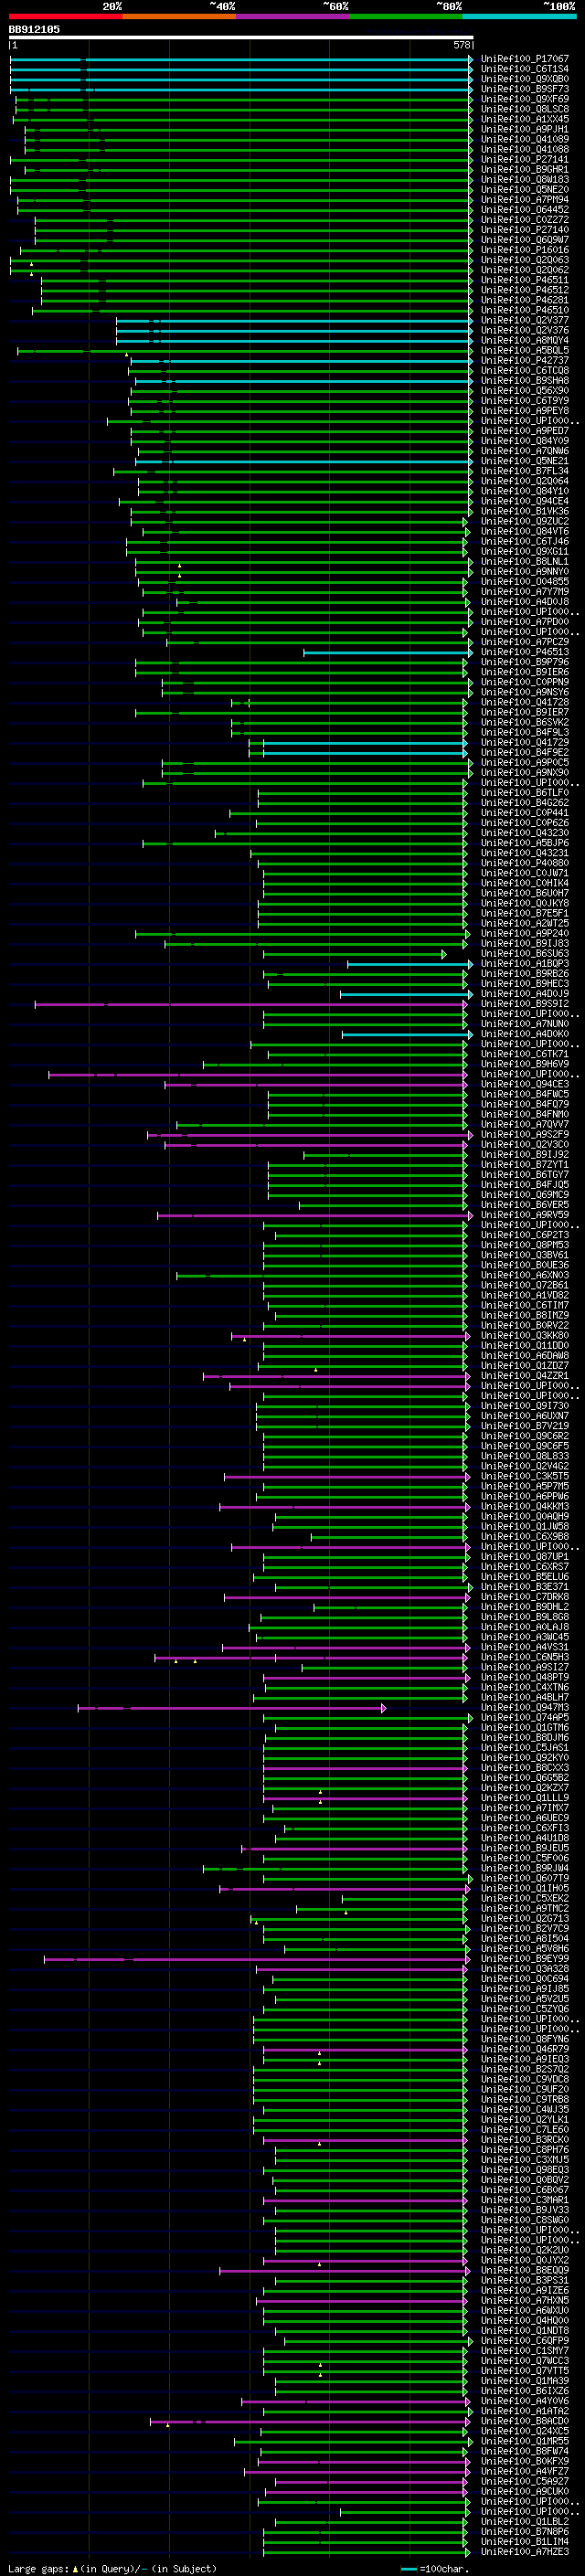This screenshot has height=2576, width=585.
Task: Select the UniRef100_A8MQY4 label
Action: [x=525, y=340]
